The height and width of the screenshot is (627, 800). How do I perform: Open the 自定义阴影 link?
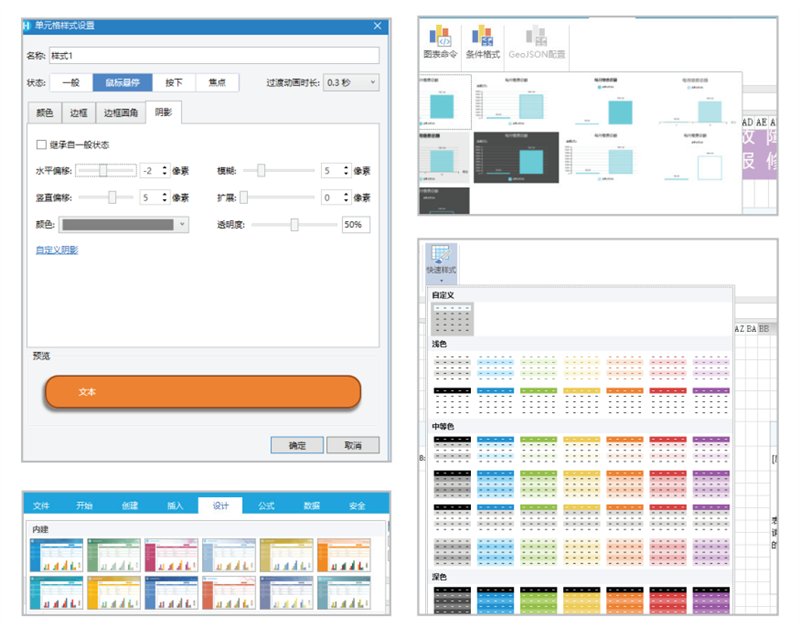(57, 250)
